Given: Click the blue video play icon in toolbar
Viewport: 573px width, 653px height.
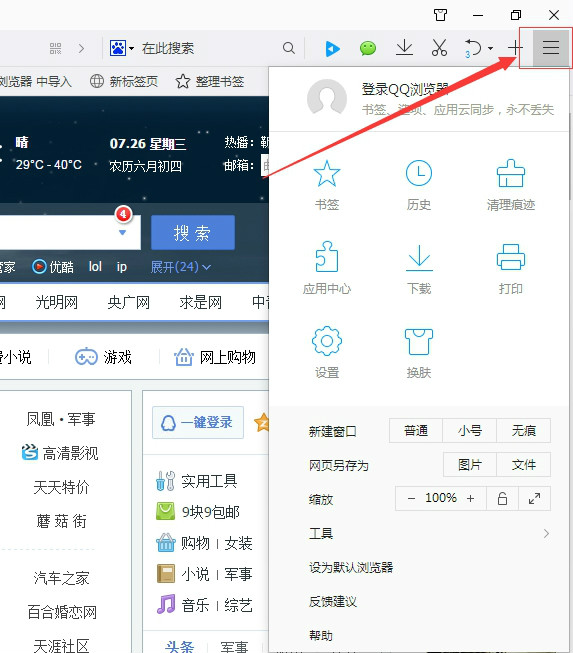Looking at the screenshot, I should [x=332, y=48].
